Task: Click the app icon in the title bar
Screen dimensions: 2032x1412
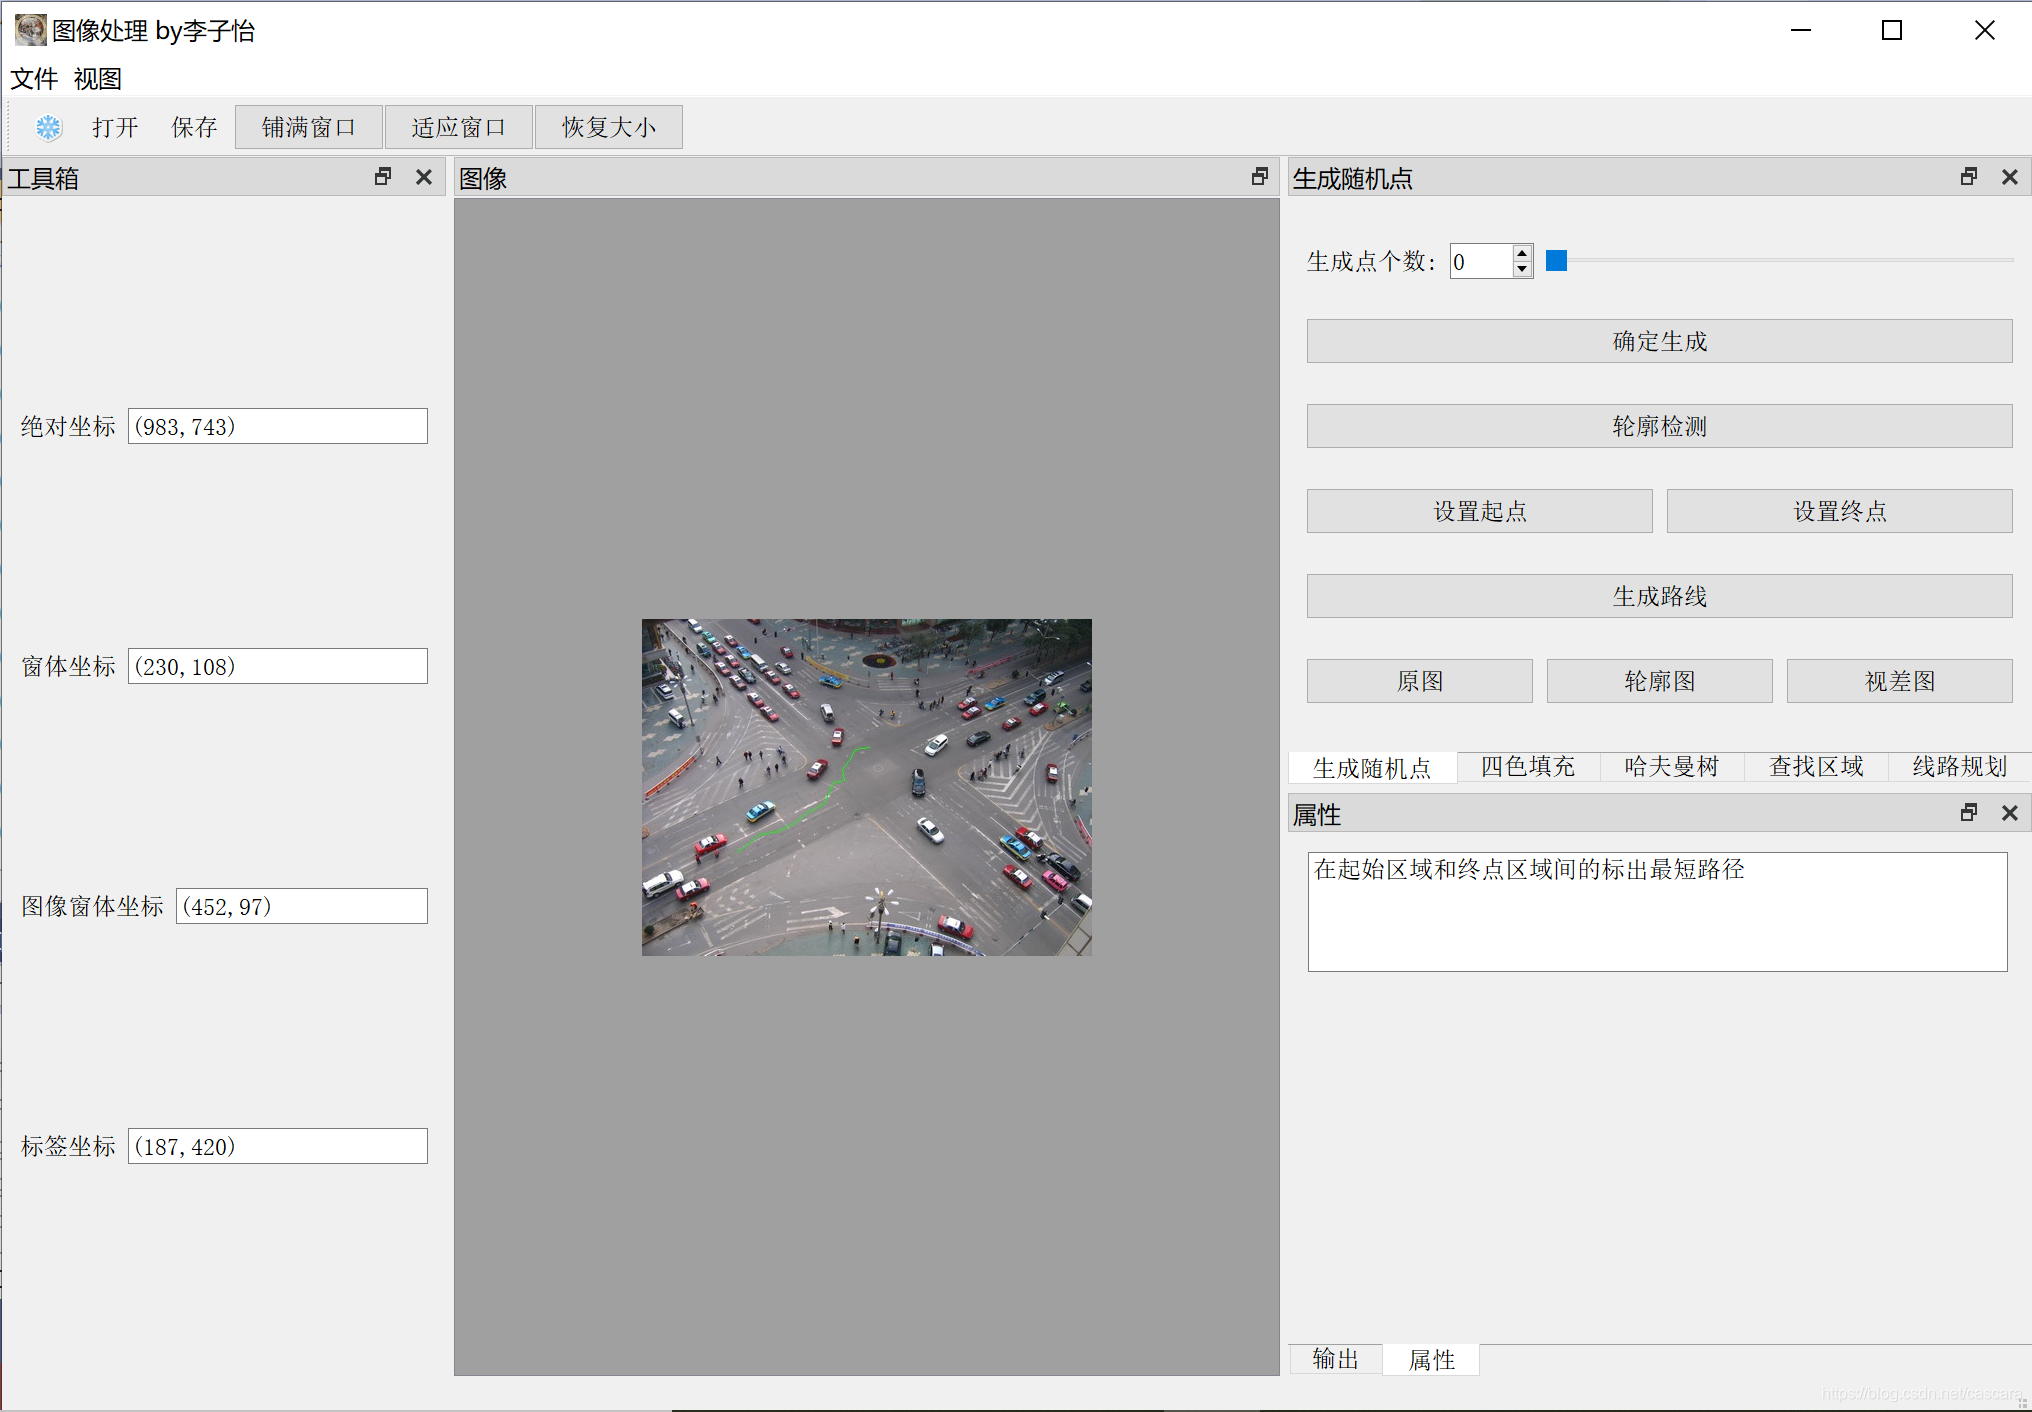Action: [30, 30]
